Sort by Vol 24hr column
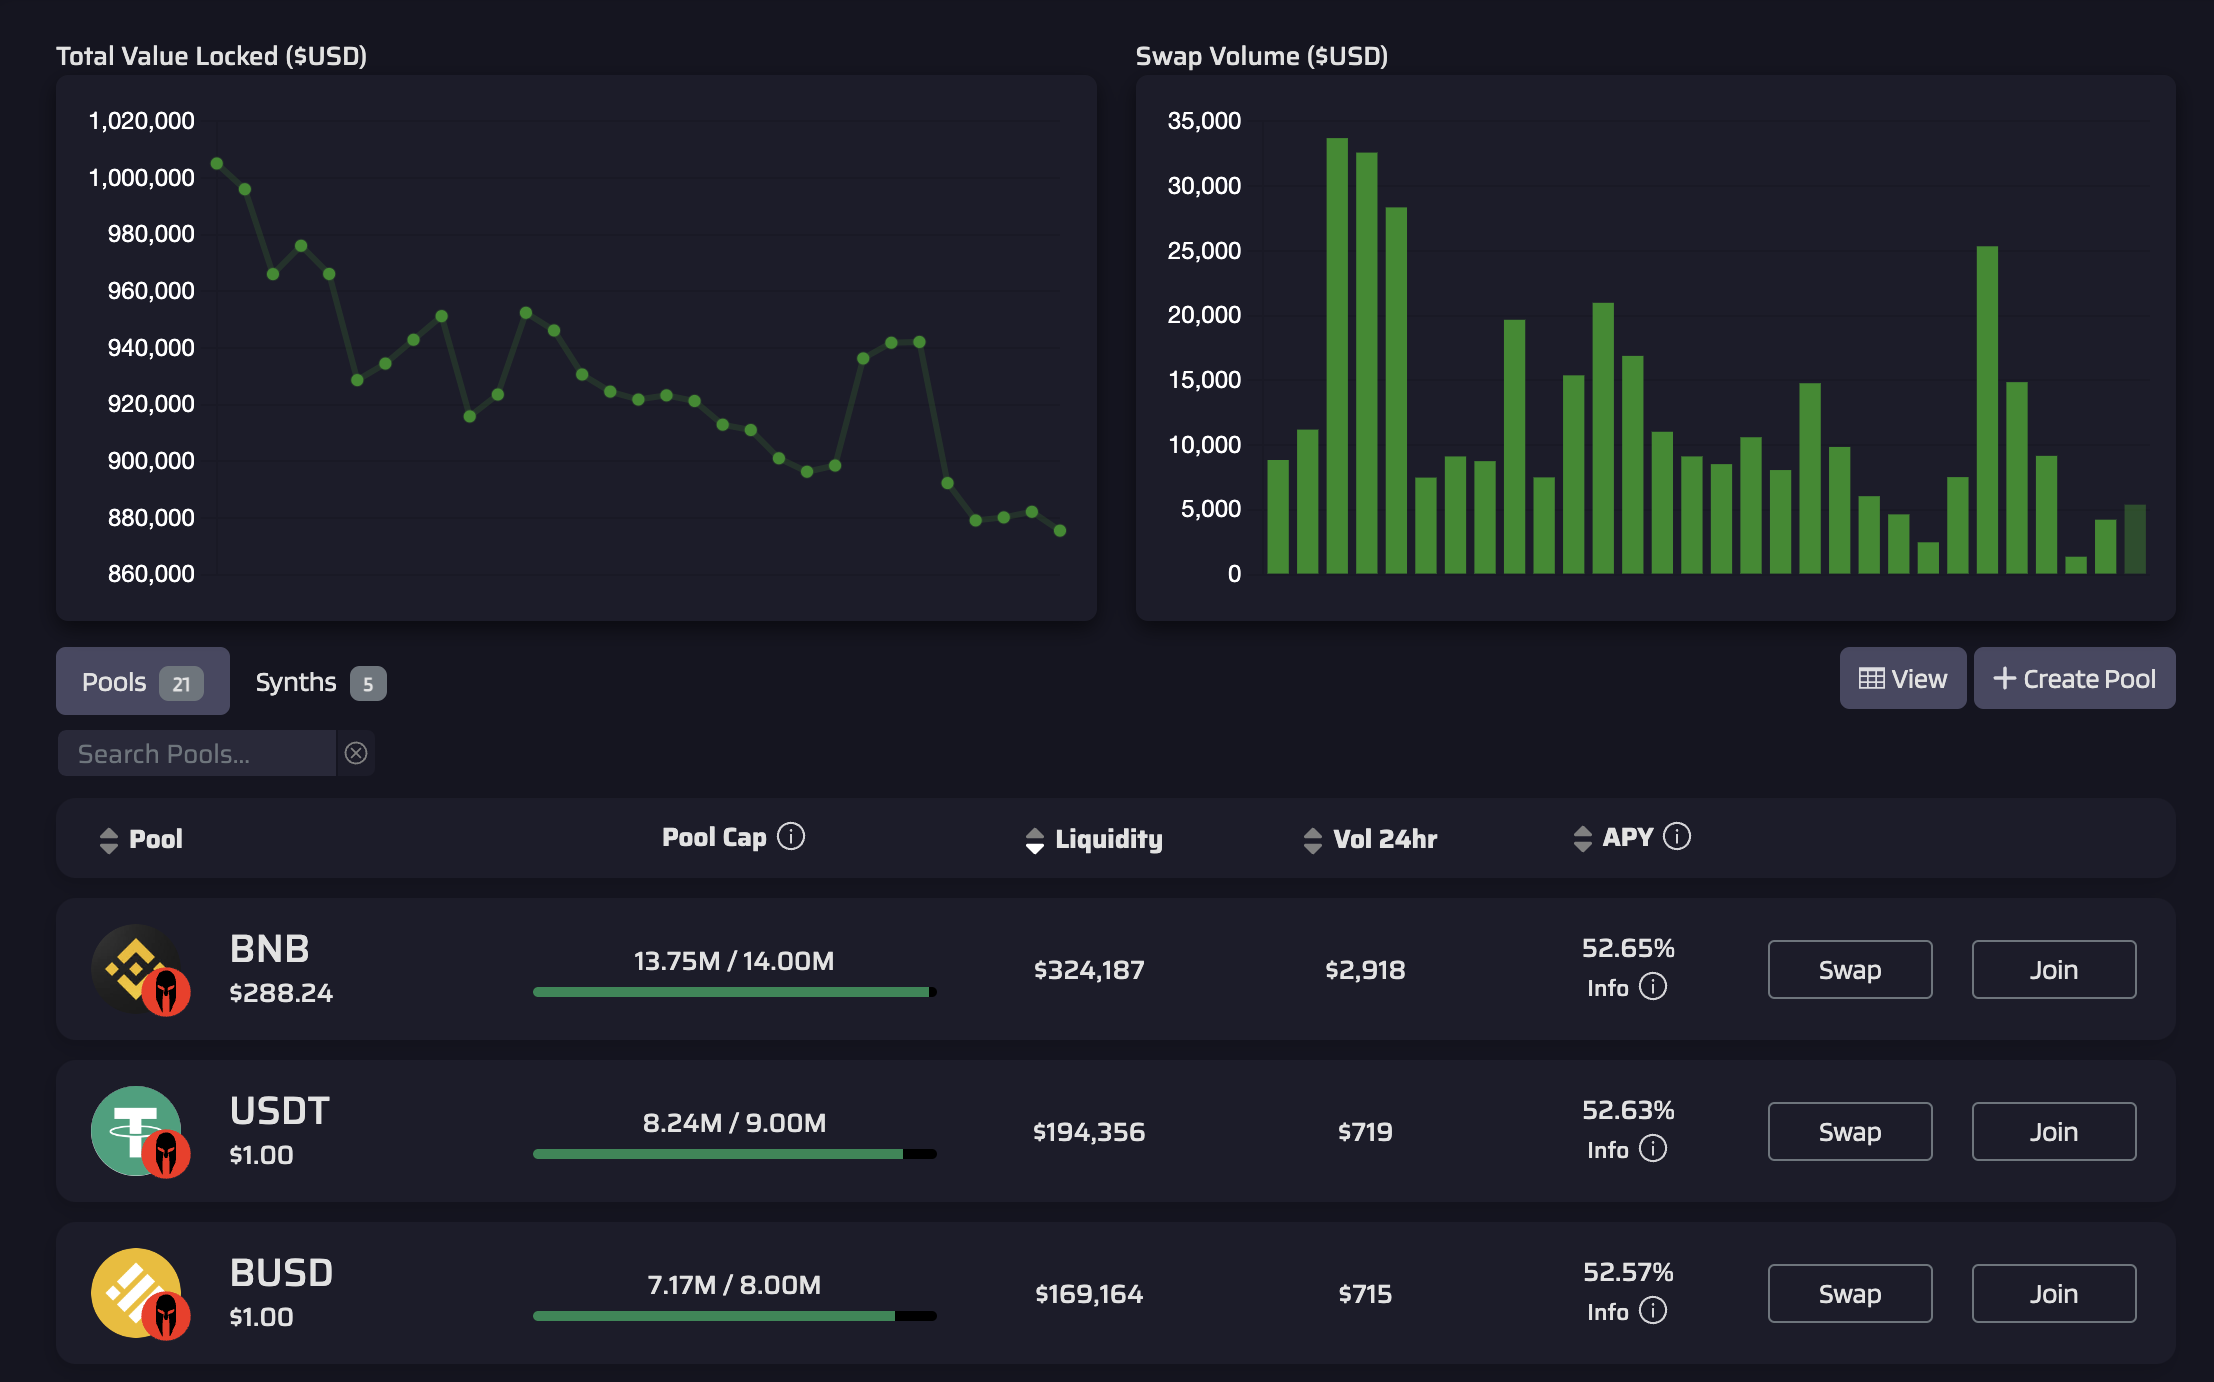 1370,839
